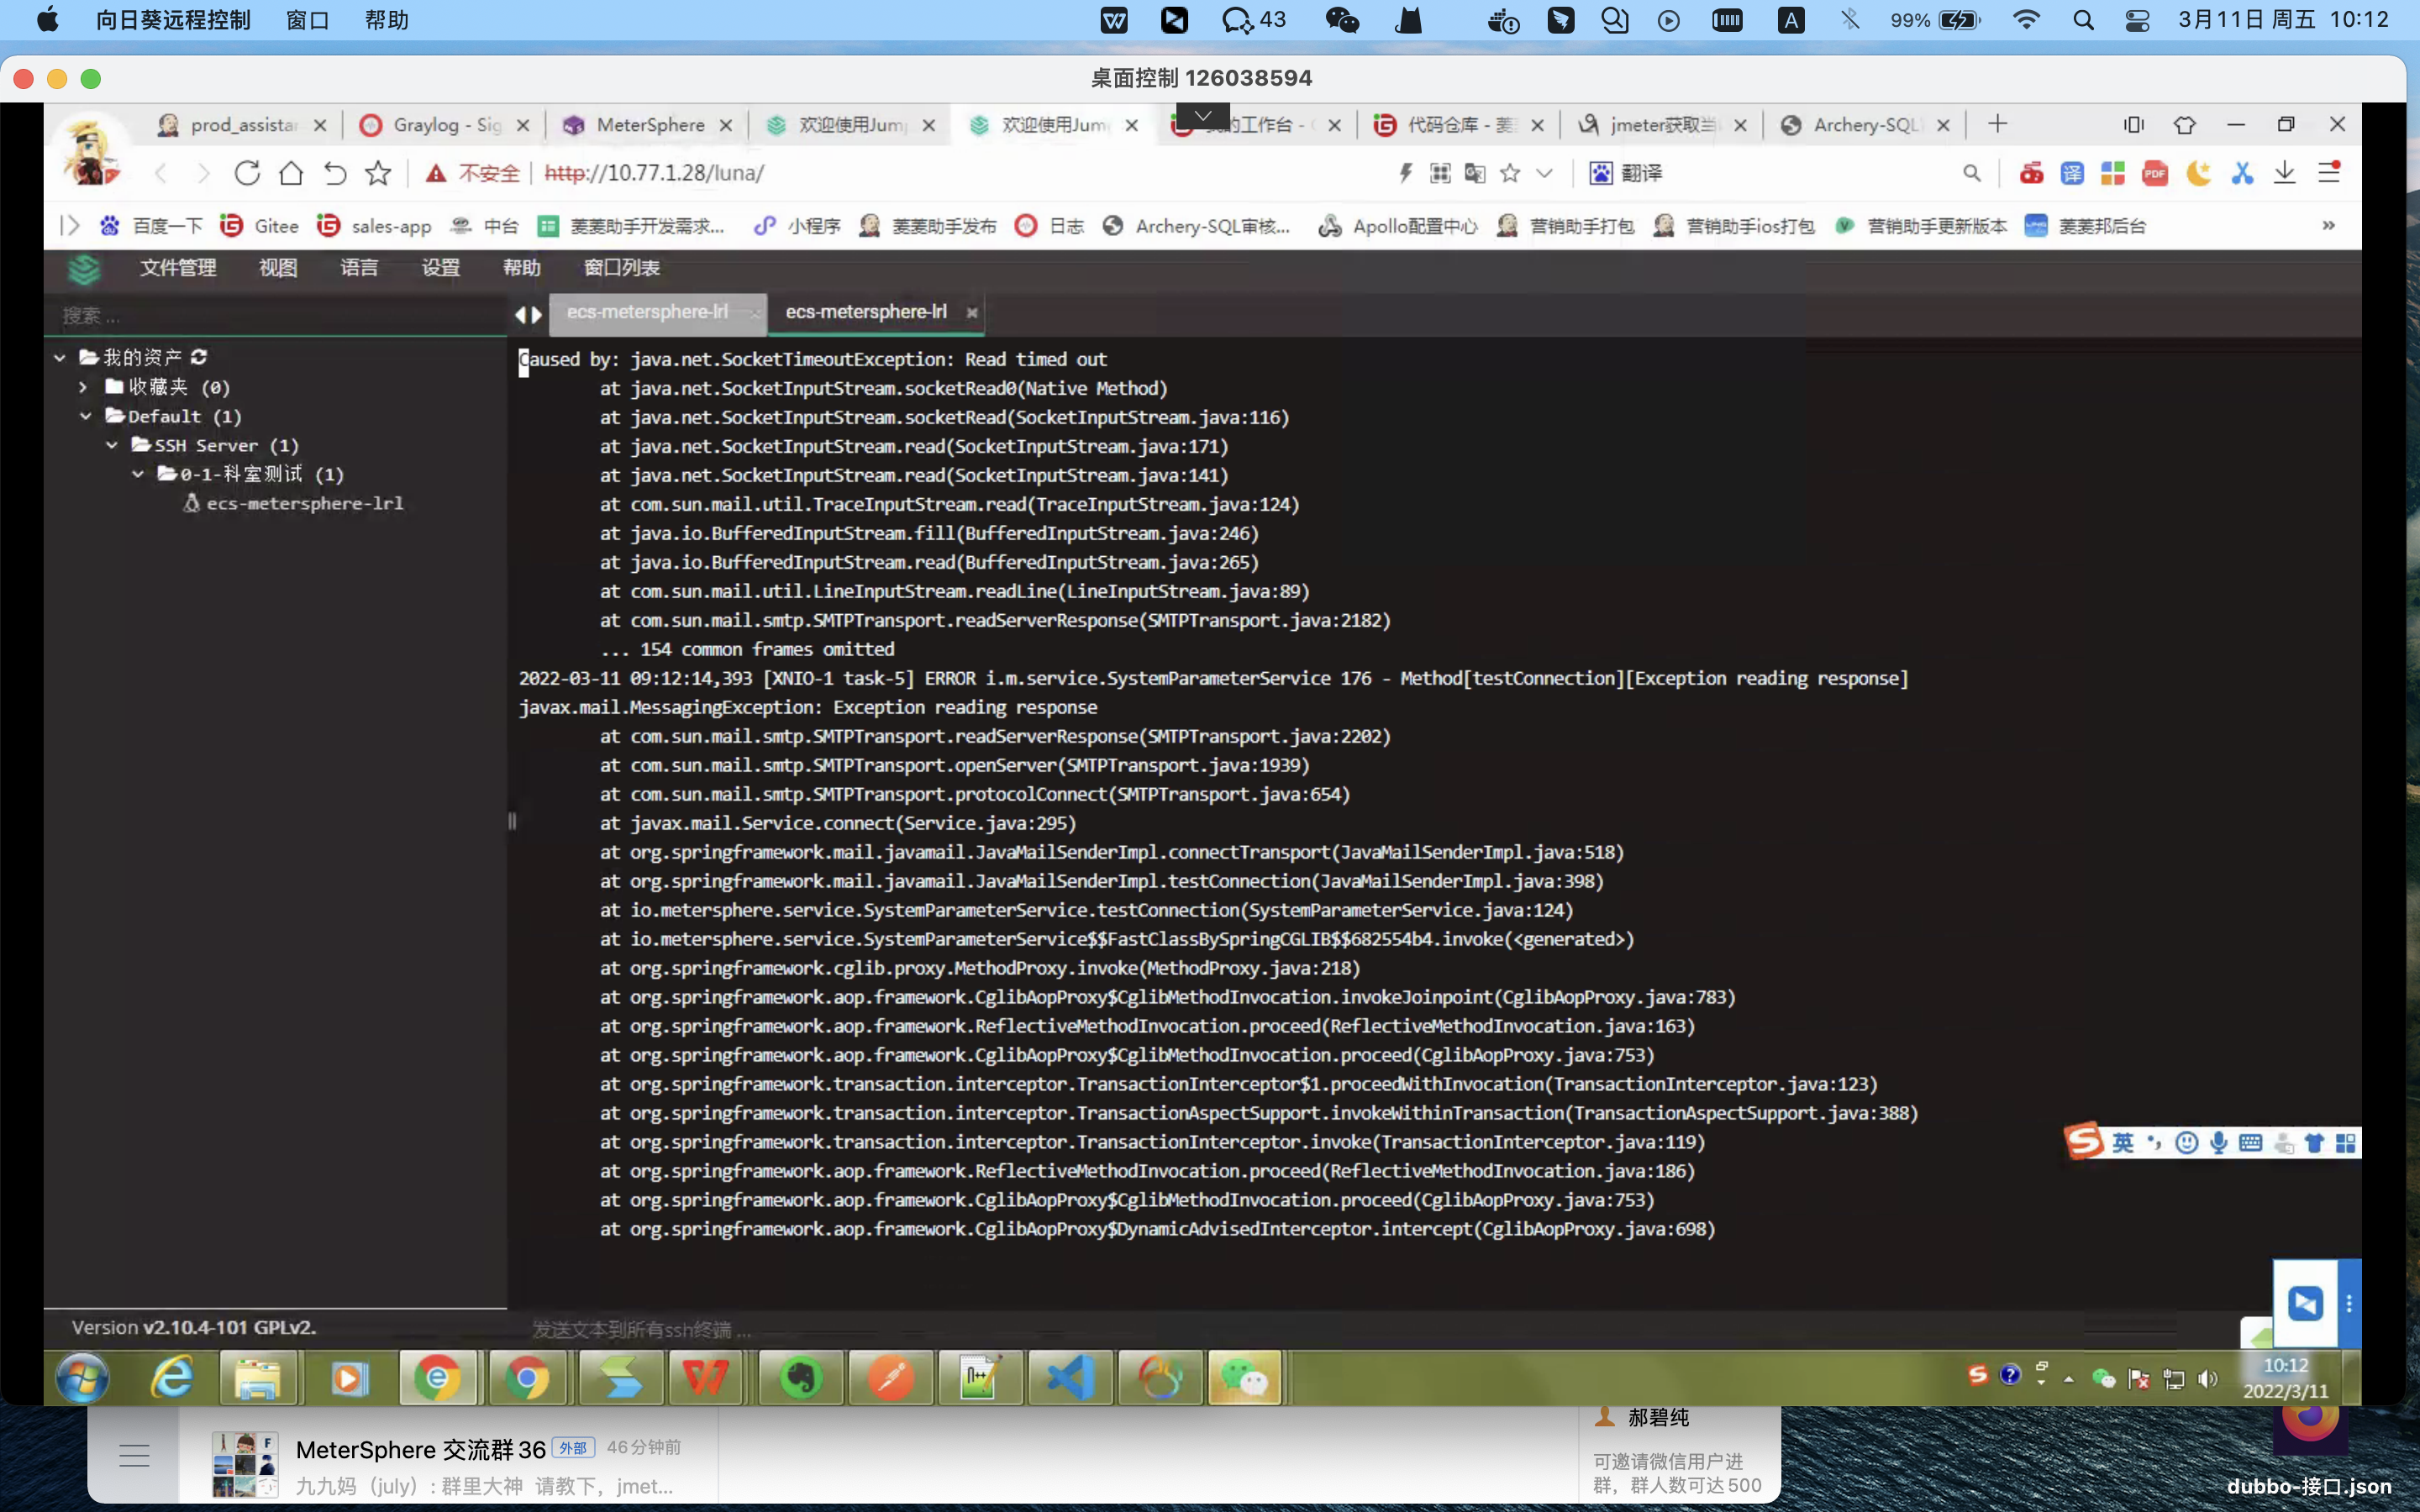Click the undo close-tab icon

tap(335, 173)
